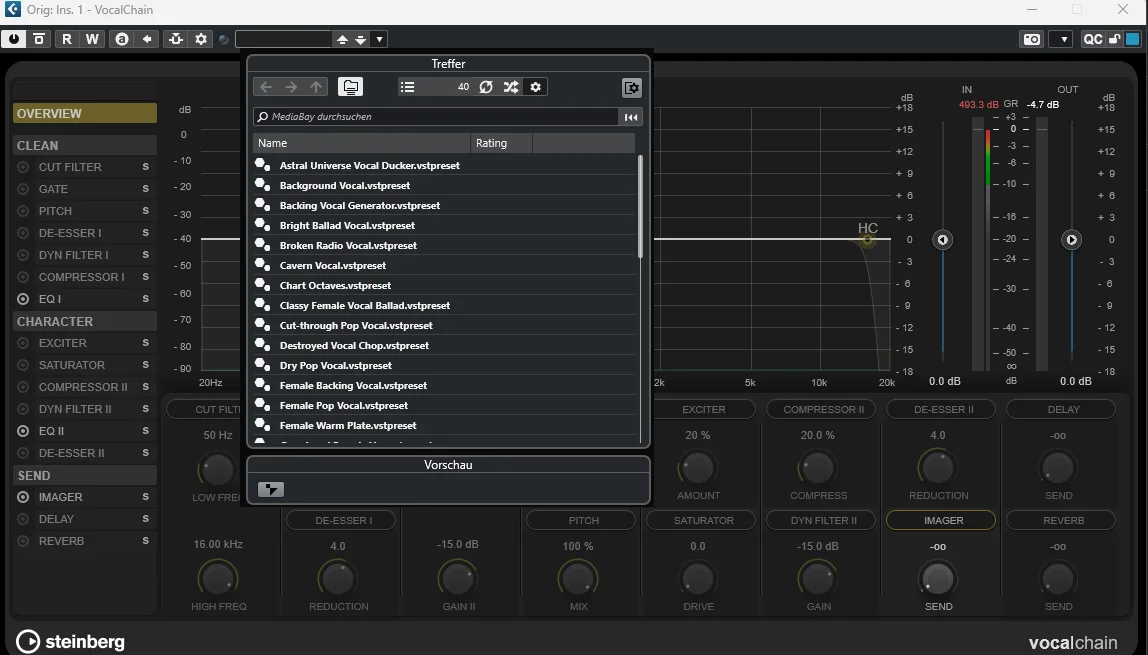Open the window layout setup icon
Screen dimensions: 1148x655
coord(631,88)
